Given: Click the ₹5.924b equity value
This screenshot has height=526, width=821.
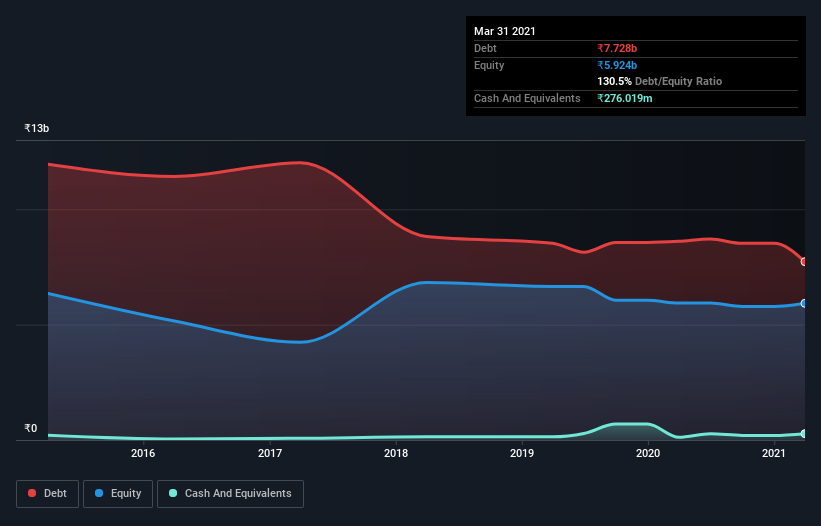Looking at the screenshot, I should (617, 65).
